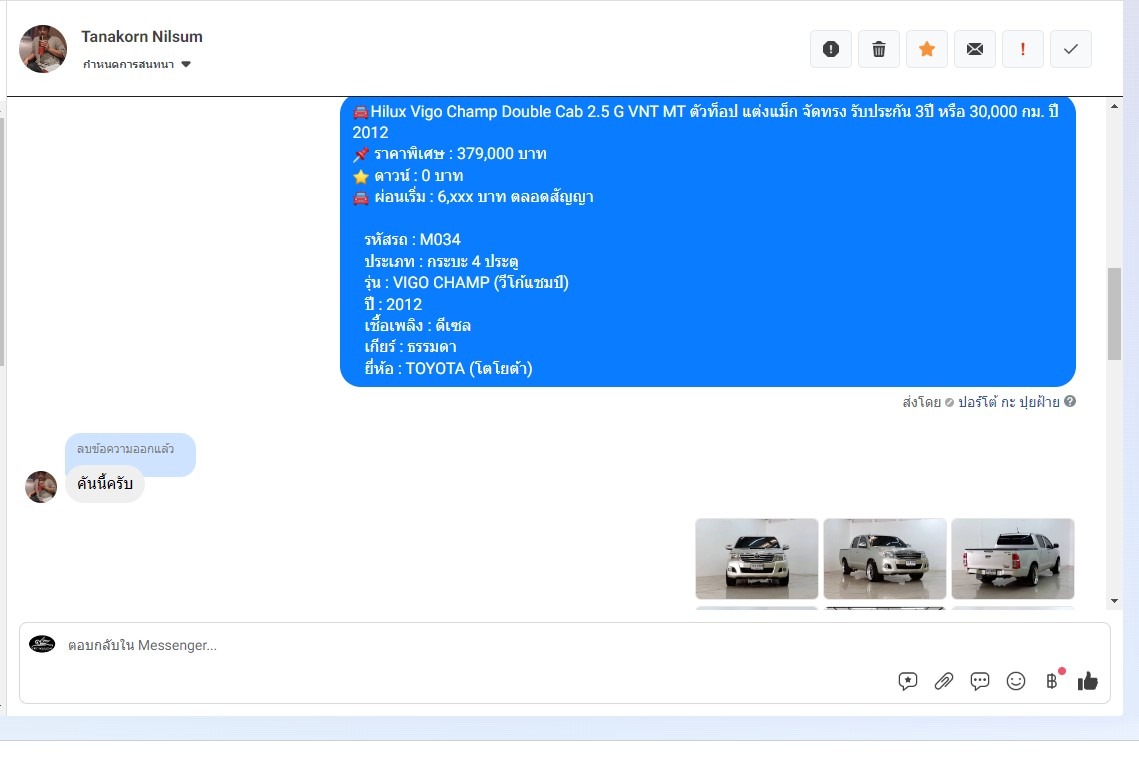Click the line รุ่น : VIGO CHAMP
The image size is (1139, 766).
[466, 282]
